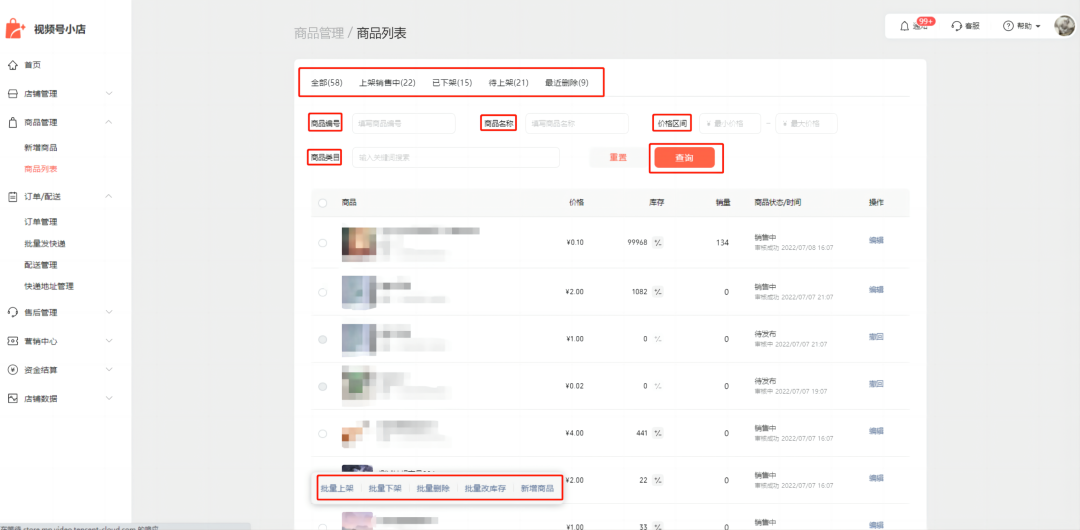
Task: Click 批量删除 in the batch bar
Action: coord(433,489)
